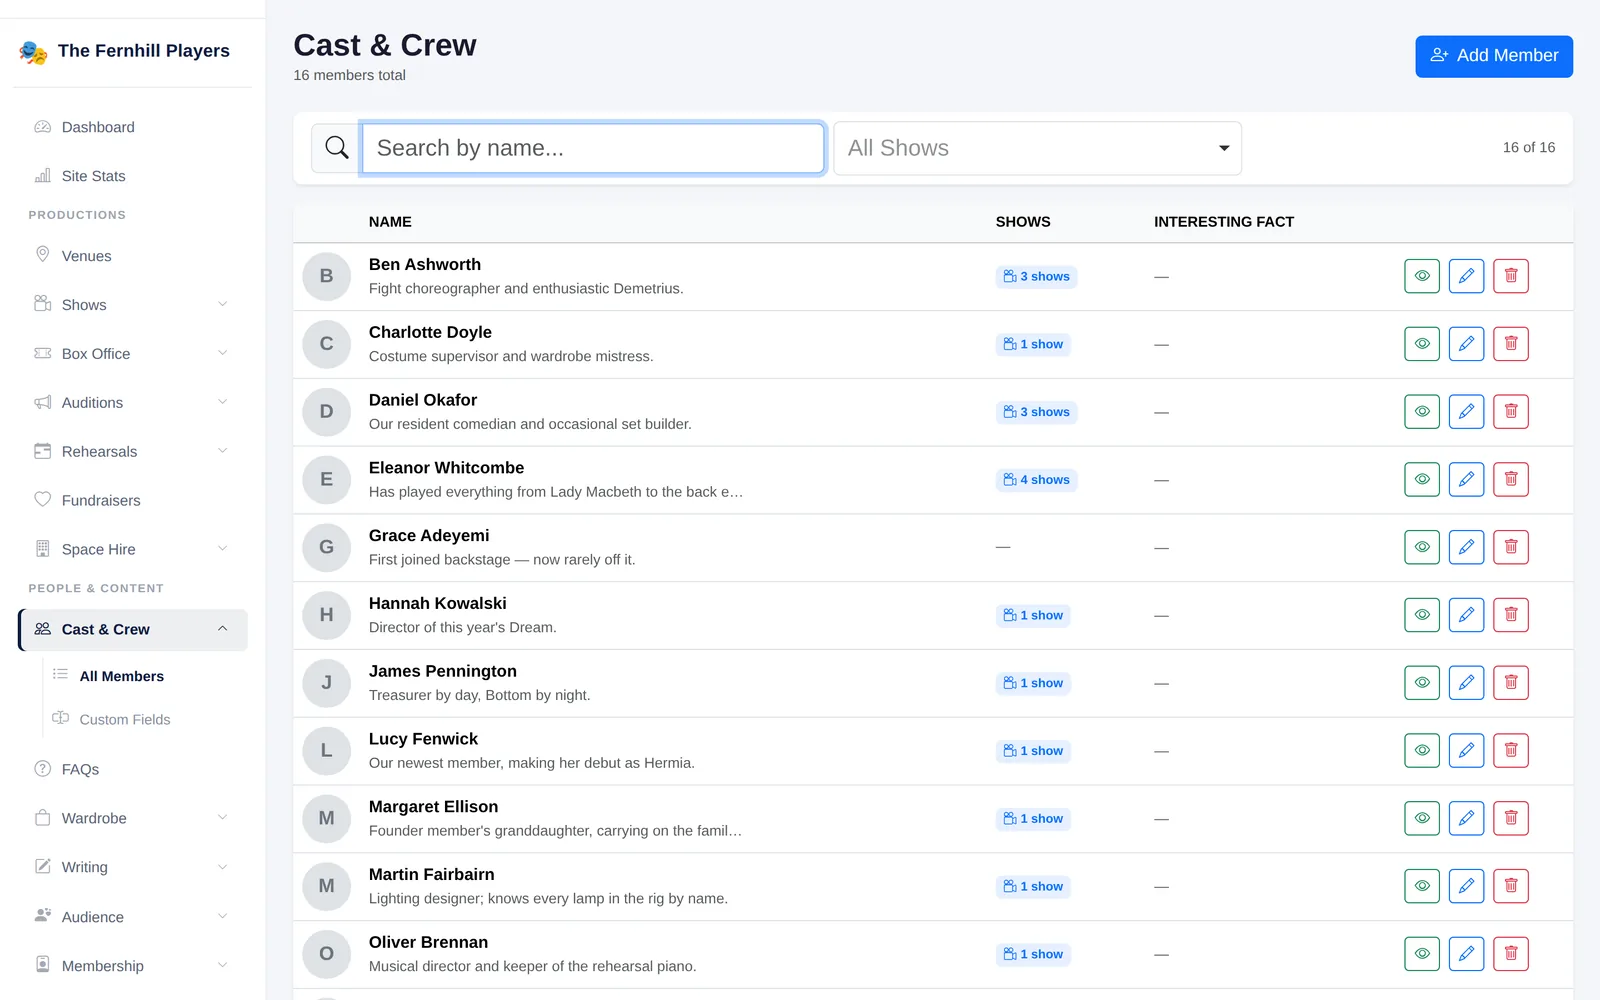Edit Grace Adeyemi with the pencil icon
The image size is (1600, 1000).
coord(1466,547)
